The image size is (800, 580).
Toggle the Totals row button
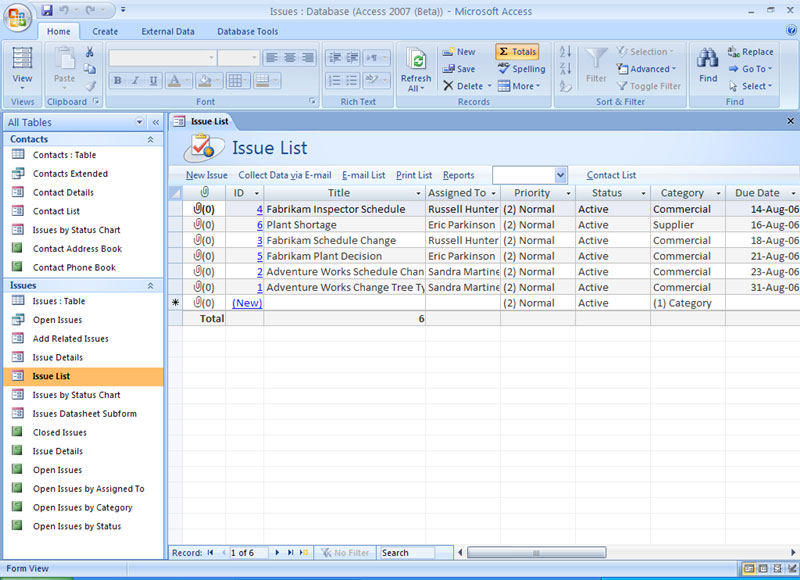coord(517,52)
